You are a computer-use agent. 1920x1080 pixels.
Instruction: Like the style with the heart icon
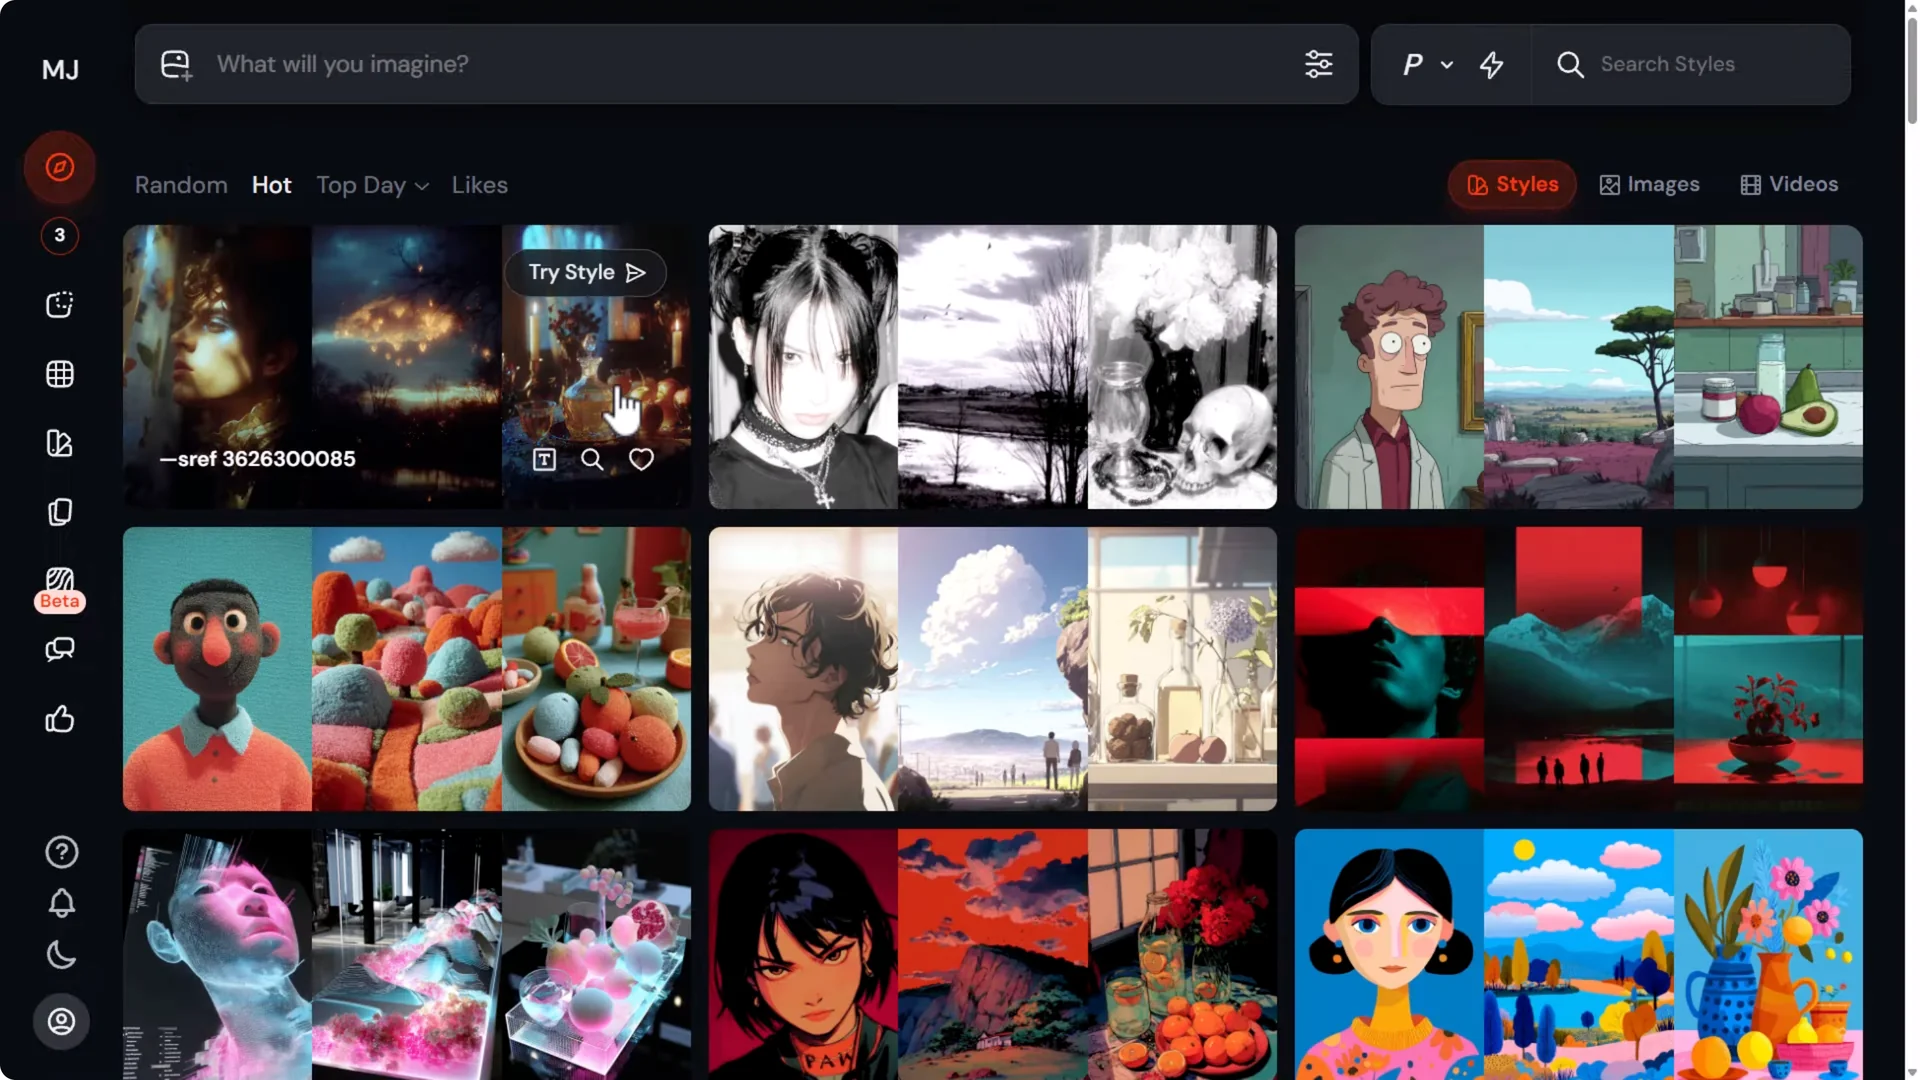click(641, 459)
